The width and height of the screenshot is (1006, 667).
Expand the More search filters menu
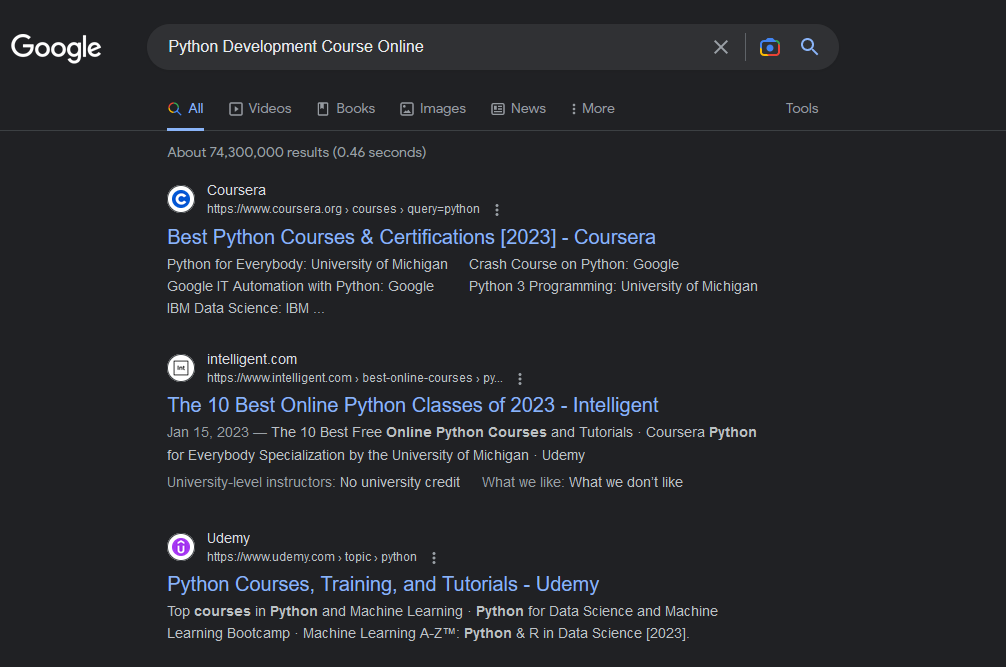[x=592, y=108]
